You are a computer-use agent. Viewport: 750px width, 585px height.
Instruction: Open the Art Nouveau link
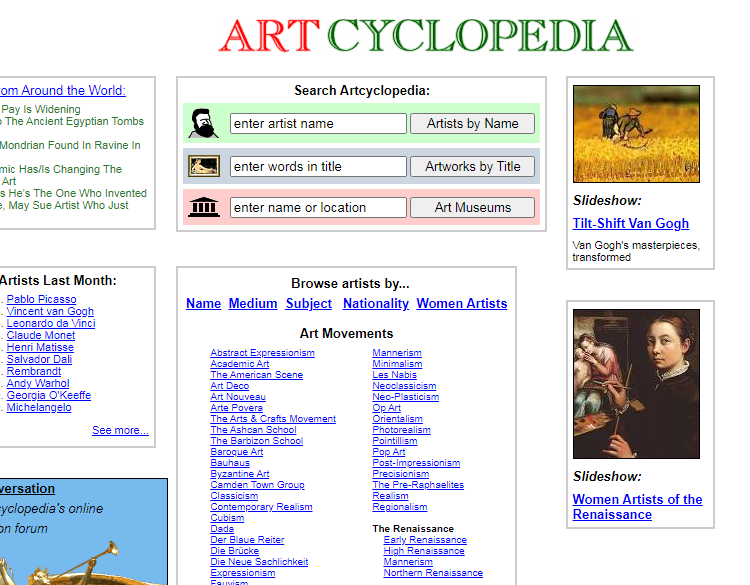pos(238,397)
